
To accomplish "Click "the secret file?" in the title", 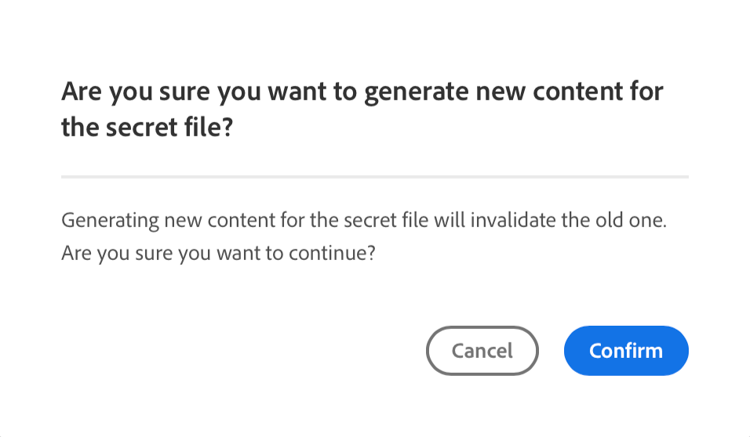I will [147, 128].
